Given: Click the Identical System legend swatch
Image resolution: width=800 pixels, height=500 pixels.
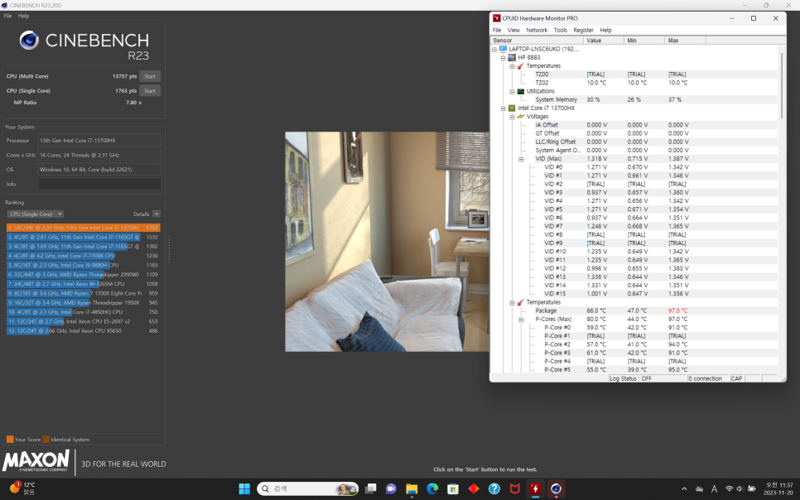Looking at the screenshot, I should click(x=46, y=439).
